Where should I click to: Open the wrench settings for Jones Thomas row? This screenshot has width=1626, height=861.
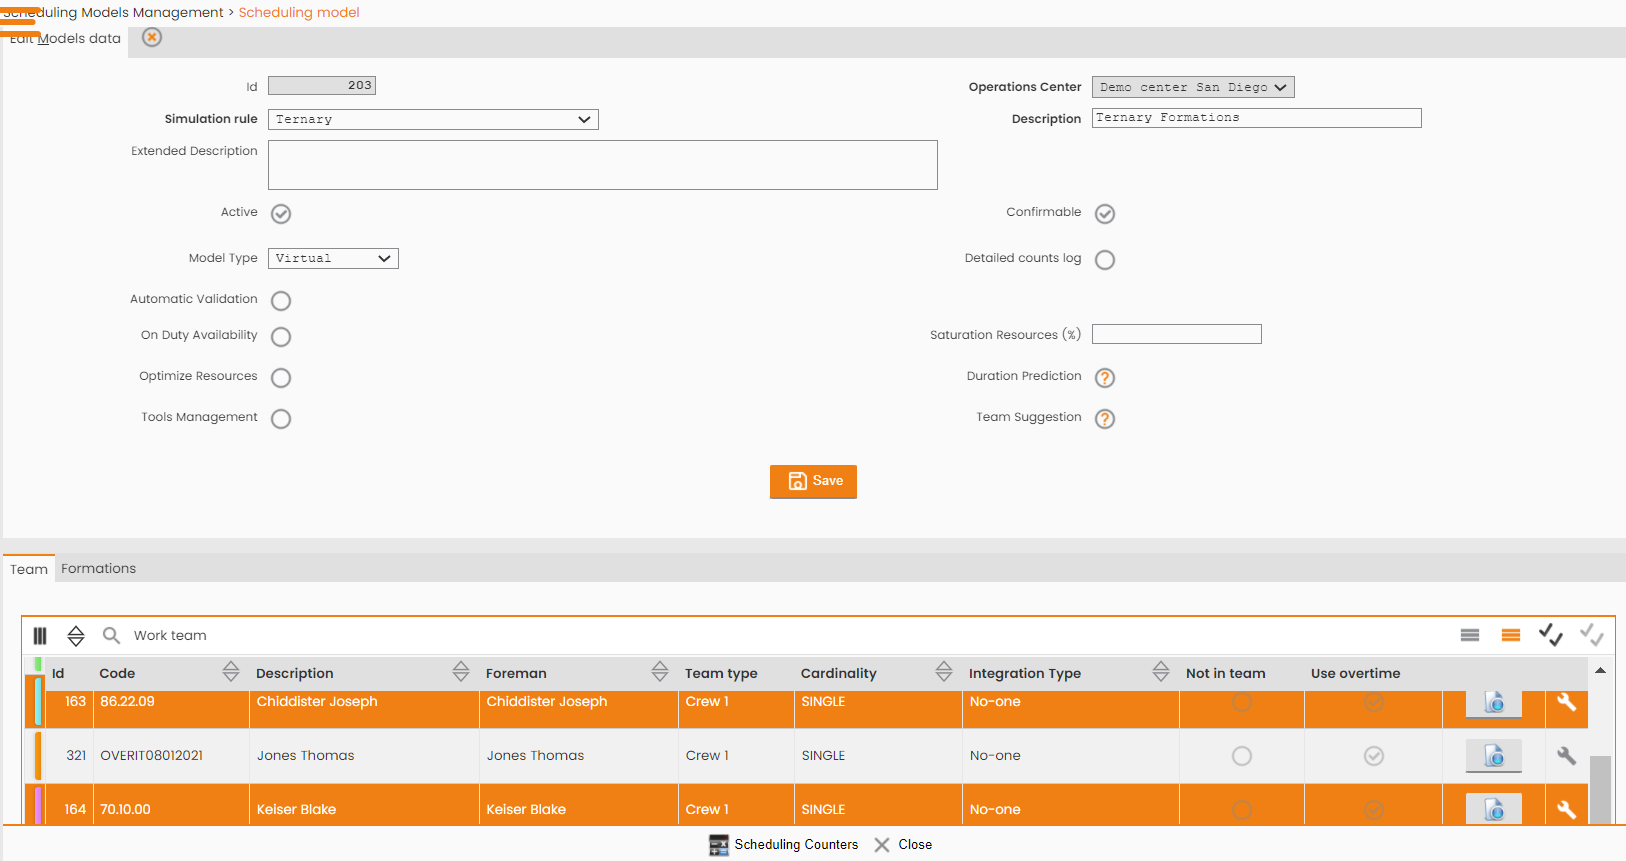(1567, 756)
